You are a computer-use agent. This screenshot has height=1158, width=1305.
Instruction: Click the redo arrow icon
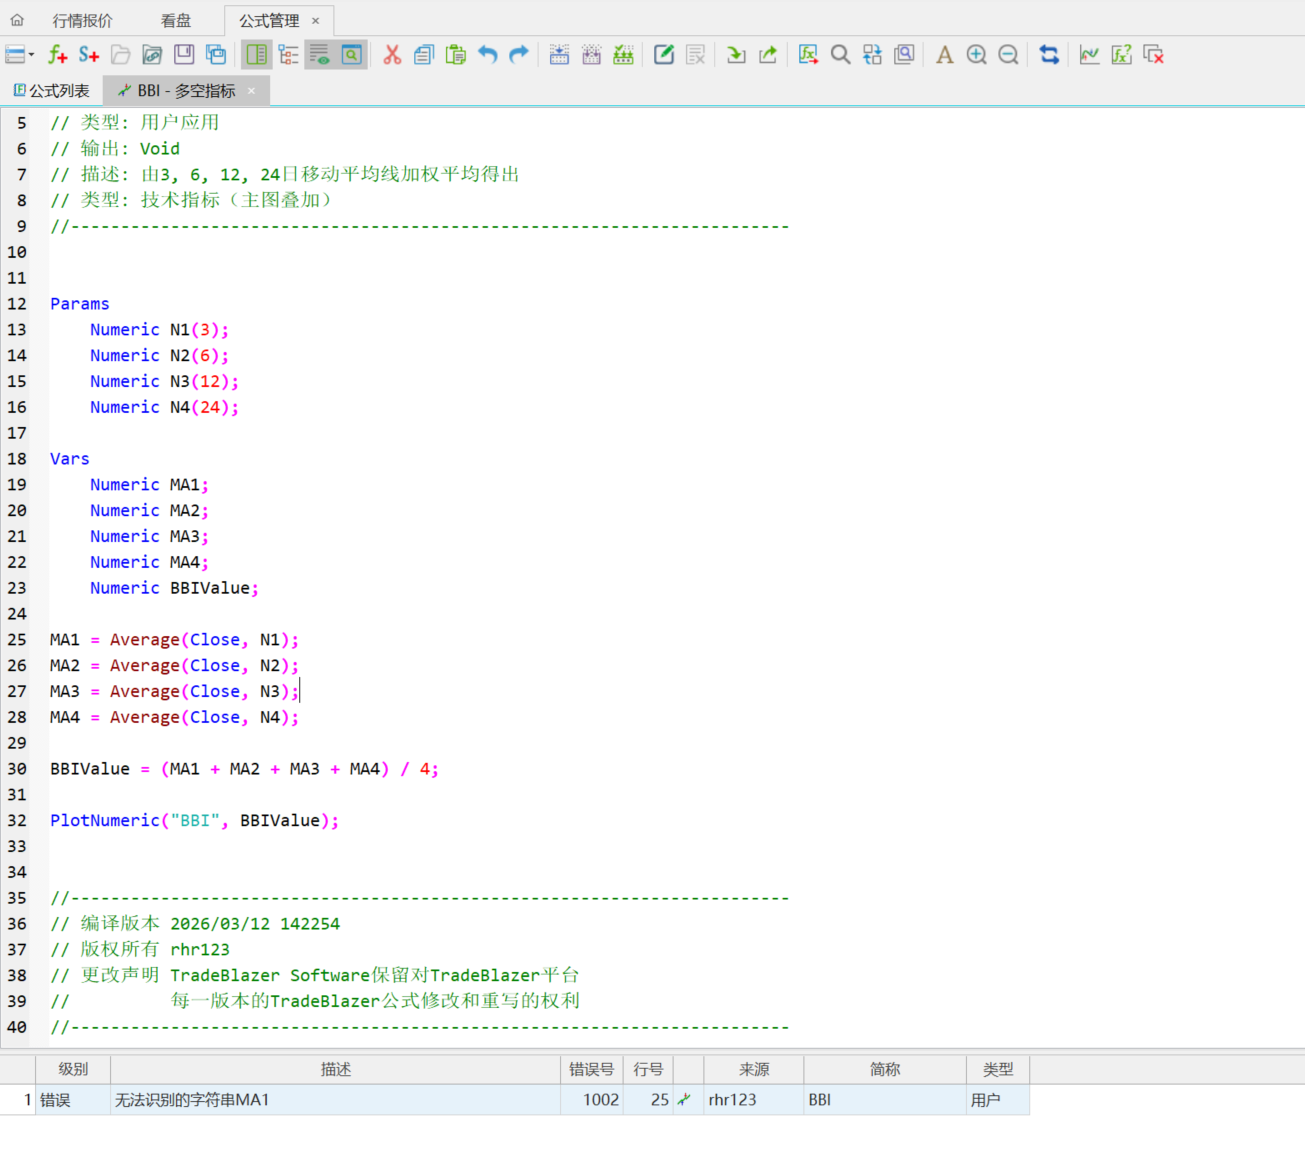pos(519,55)
